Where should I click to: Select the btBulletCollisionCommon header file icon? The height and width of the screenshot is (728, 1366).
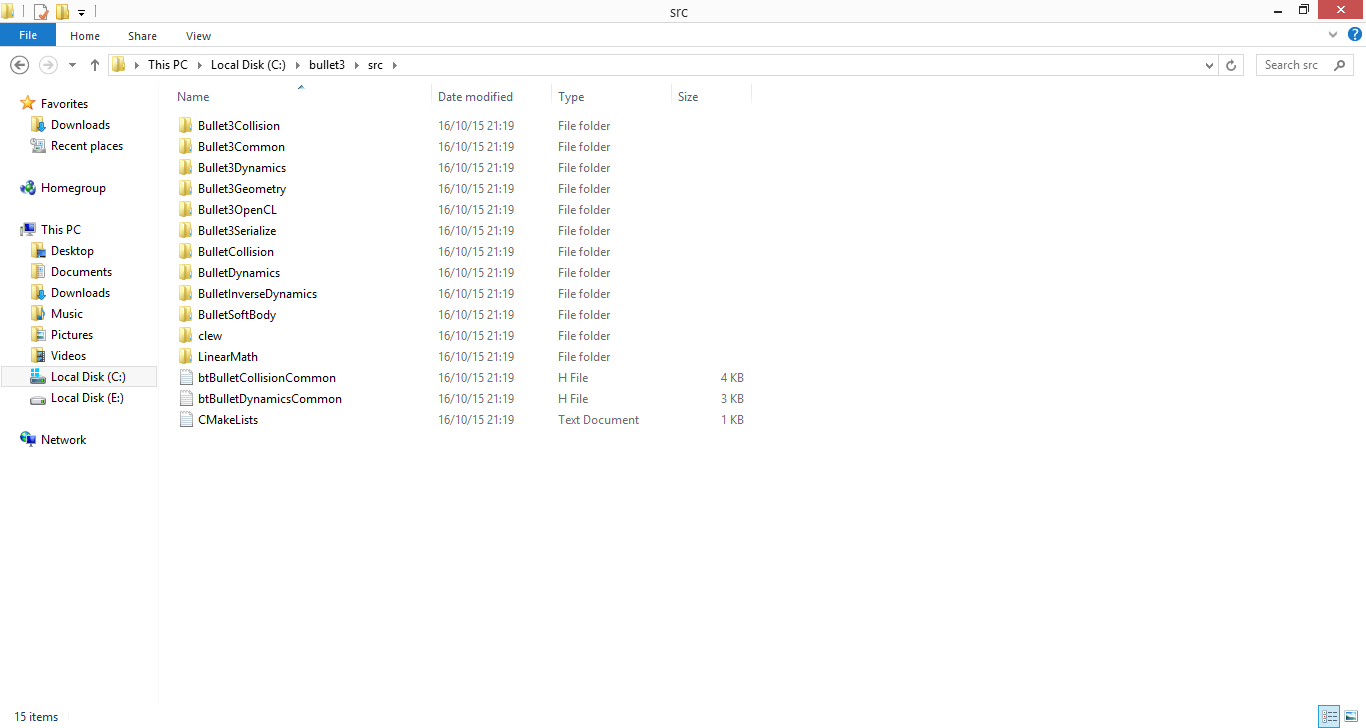(x=185, y=378)
